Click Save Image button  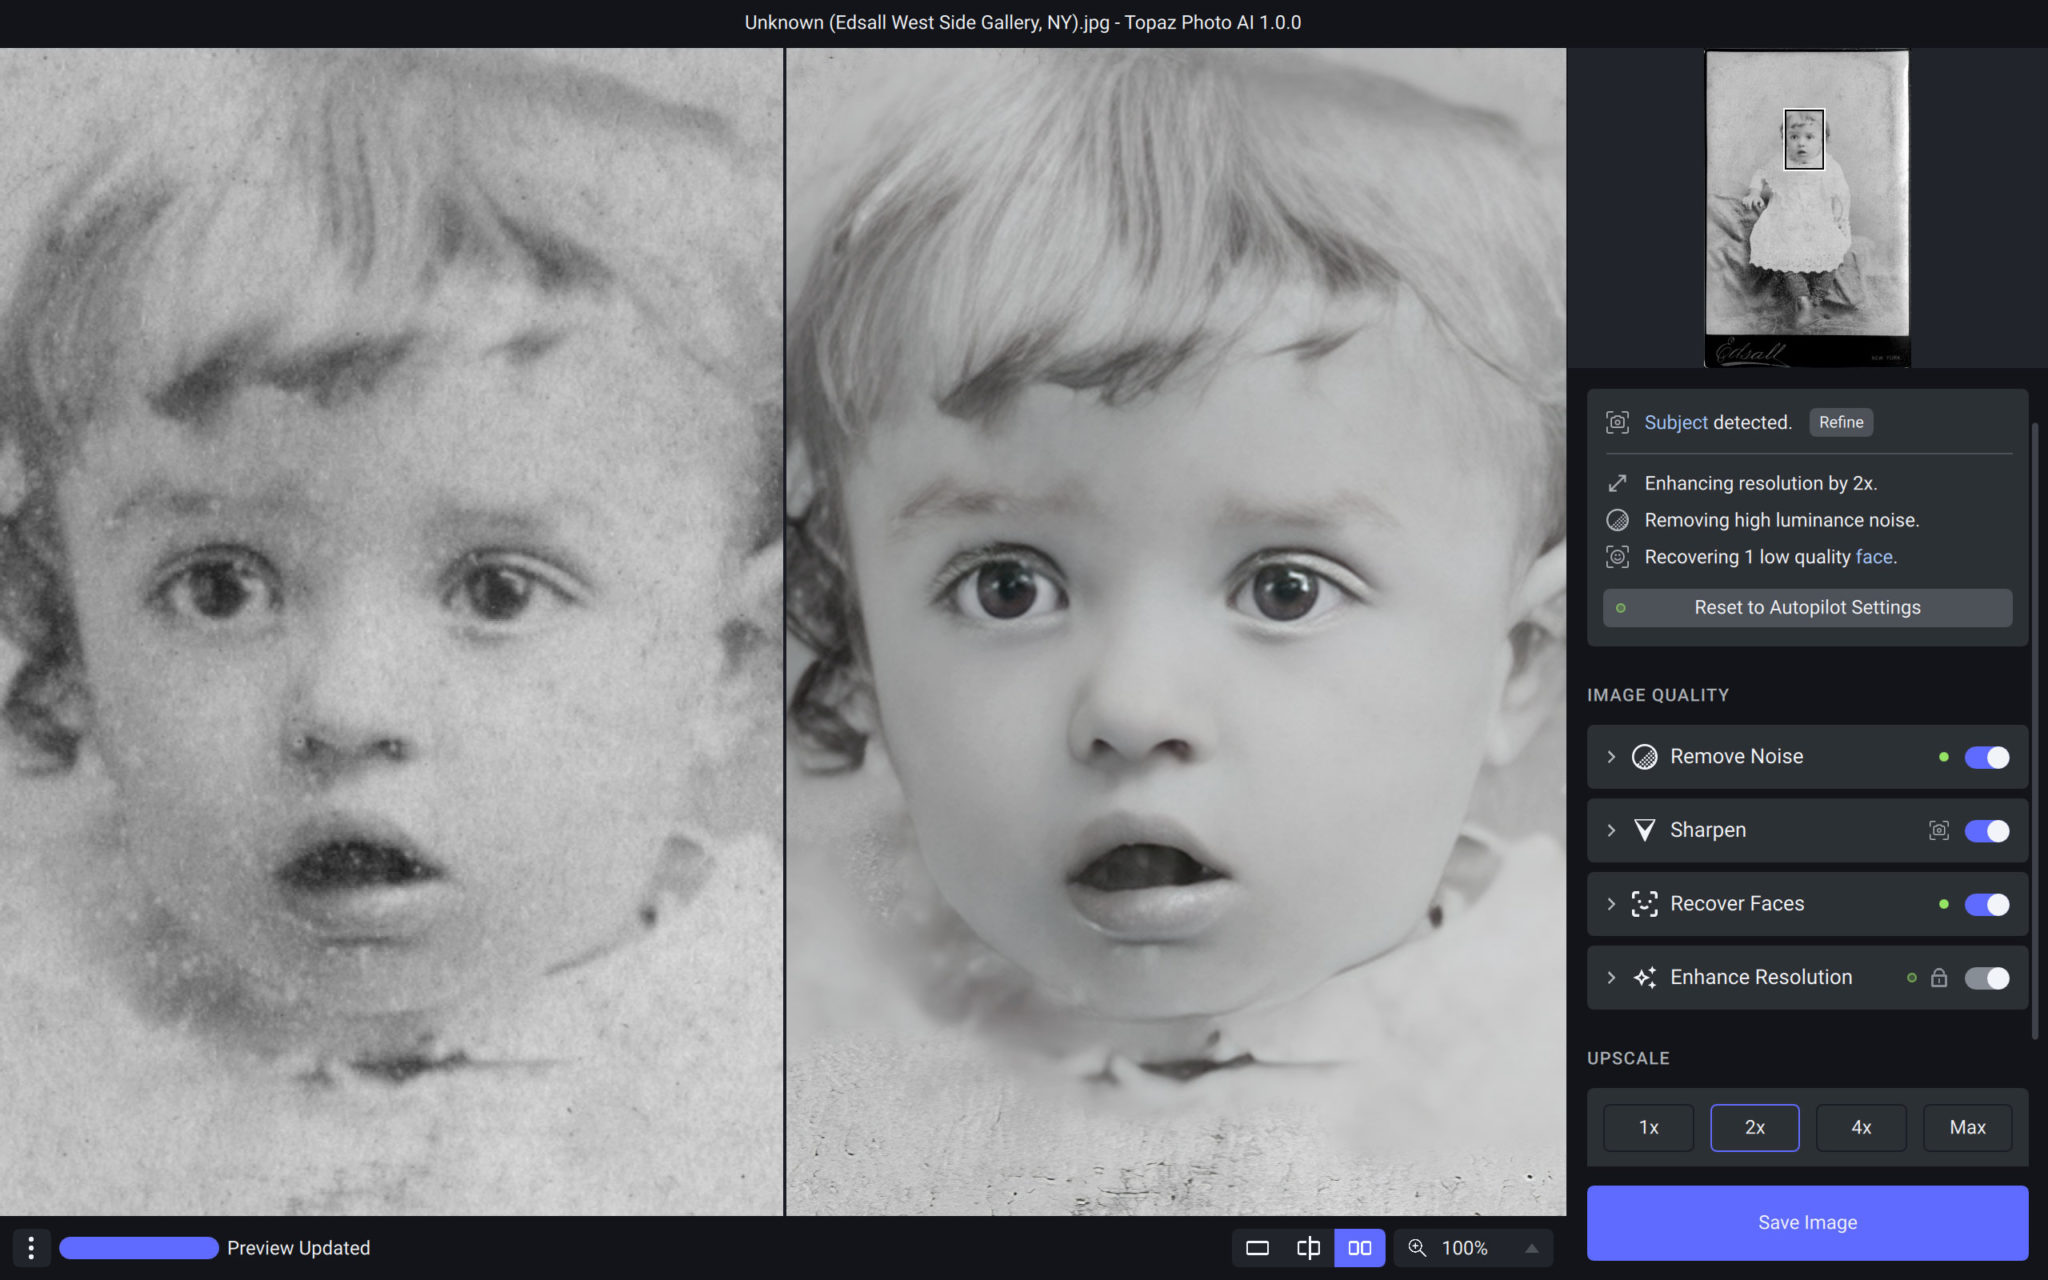1808,1221
